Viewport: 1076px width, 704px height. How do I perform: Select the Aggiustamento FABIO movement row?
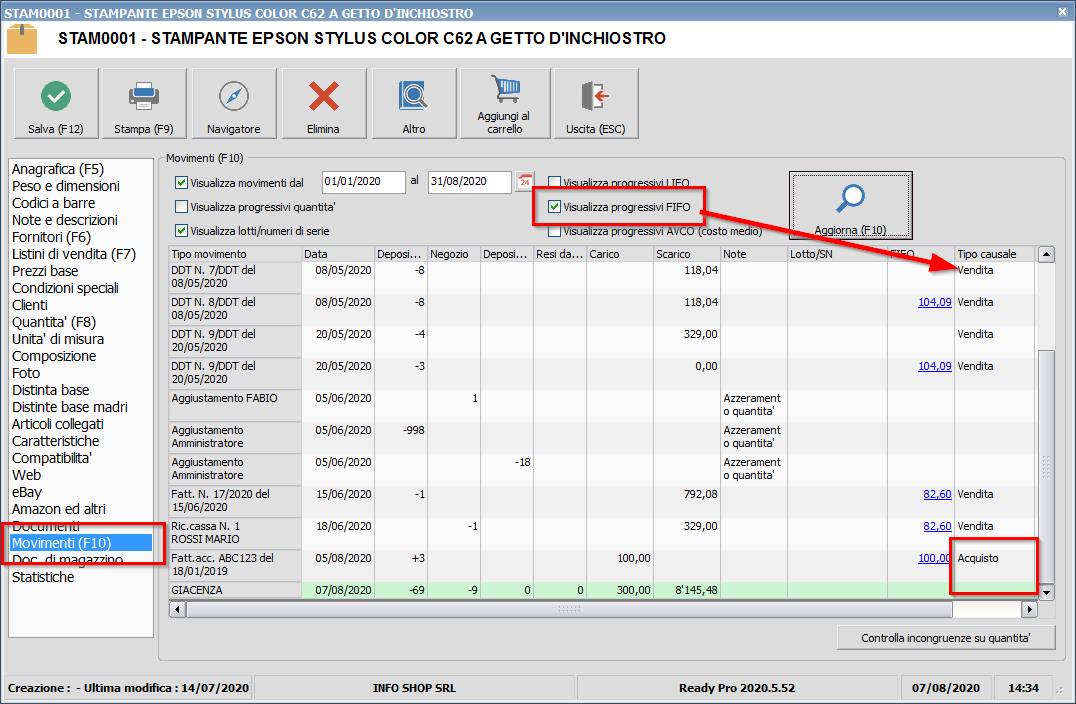(235, 406)
